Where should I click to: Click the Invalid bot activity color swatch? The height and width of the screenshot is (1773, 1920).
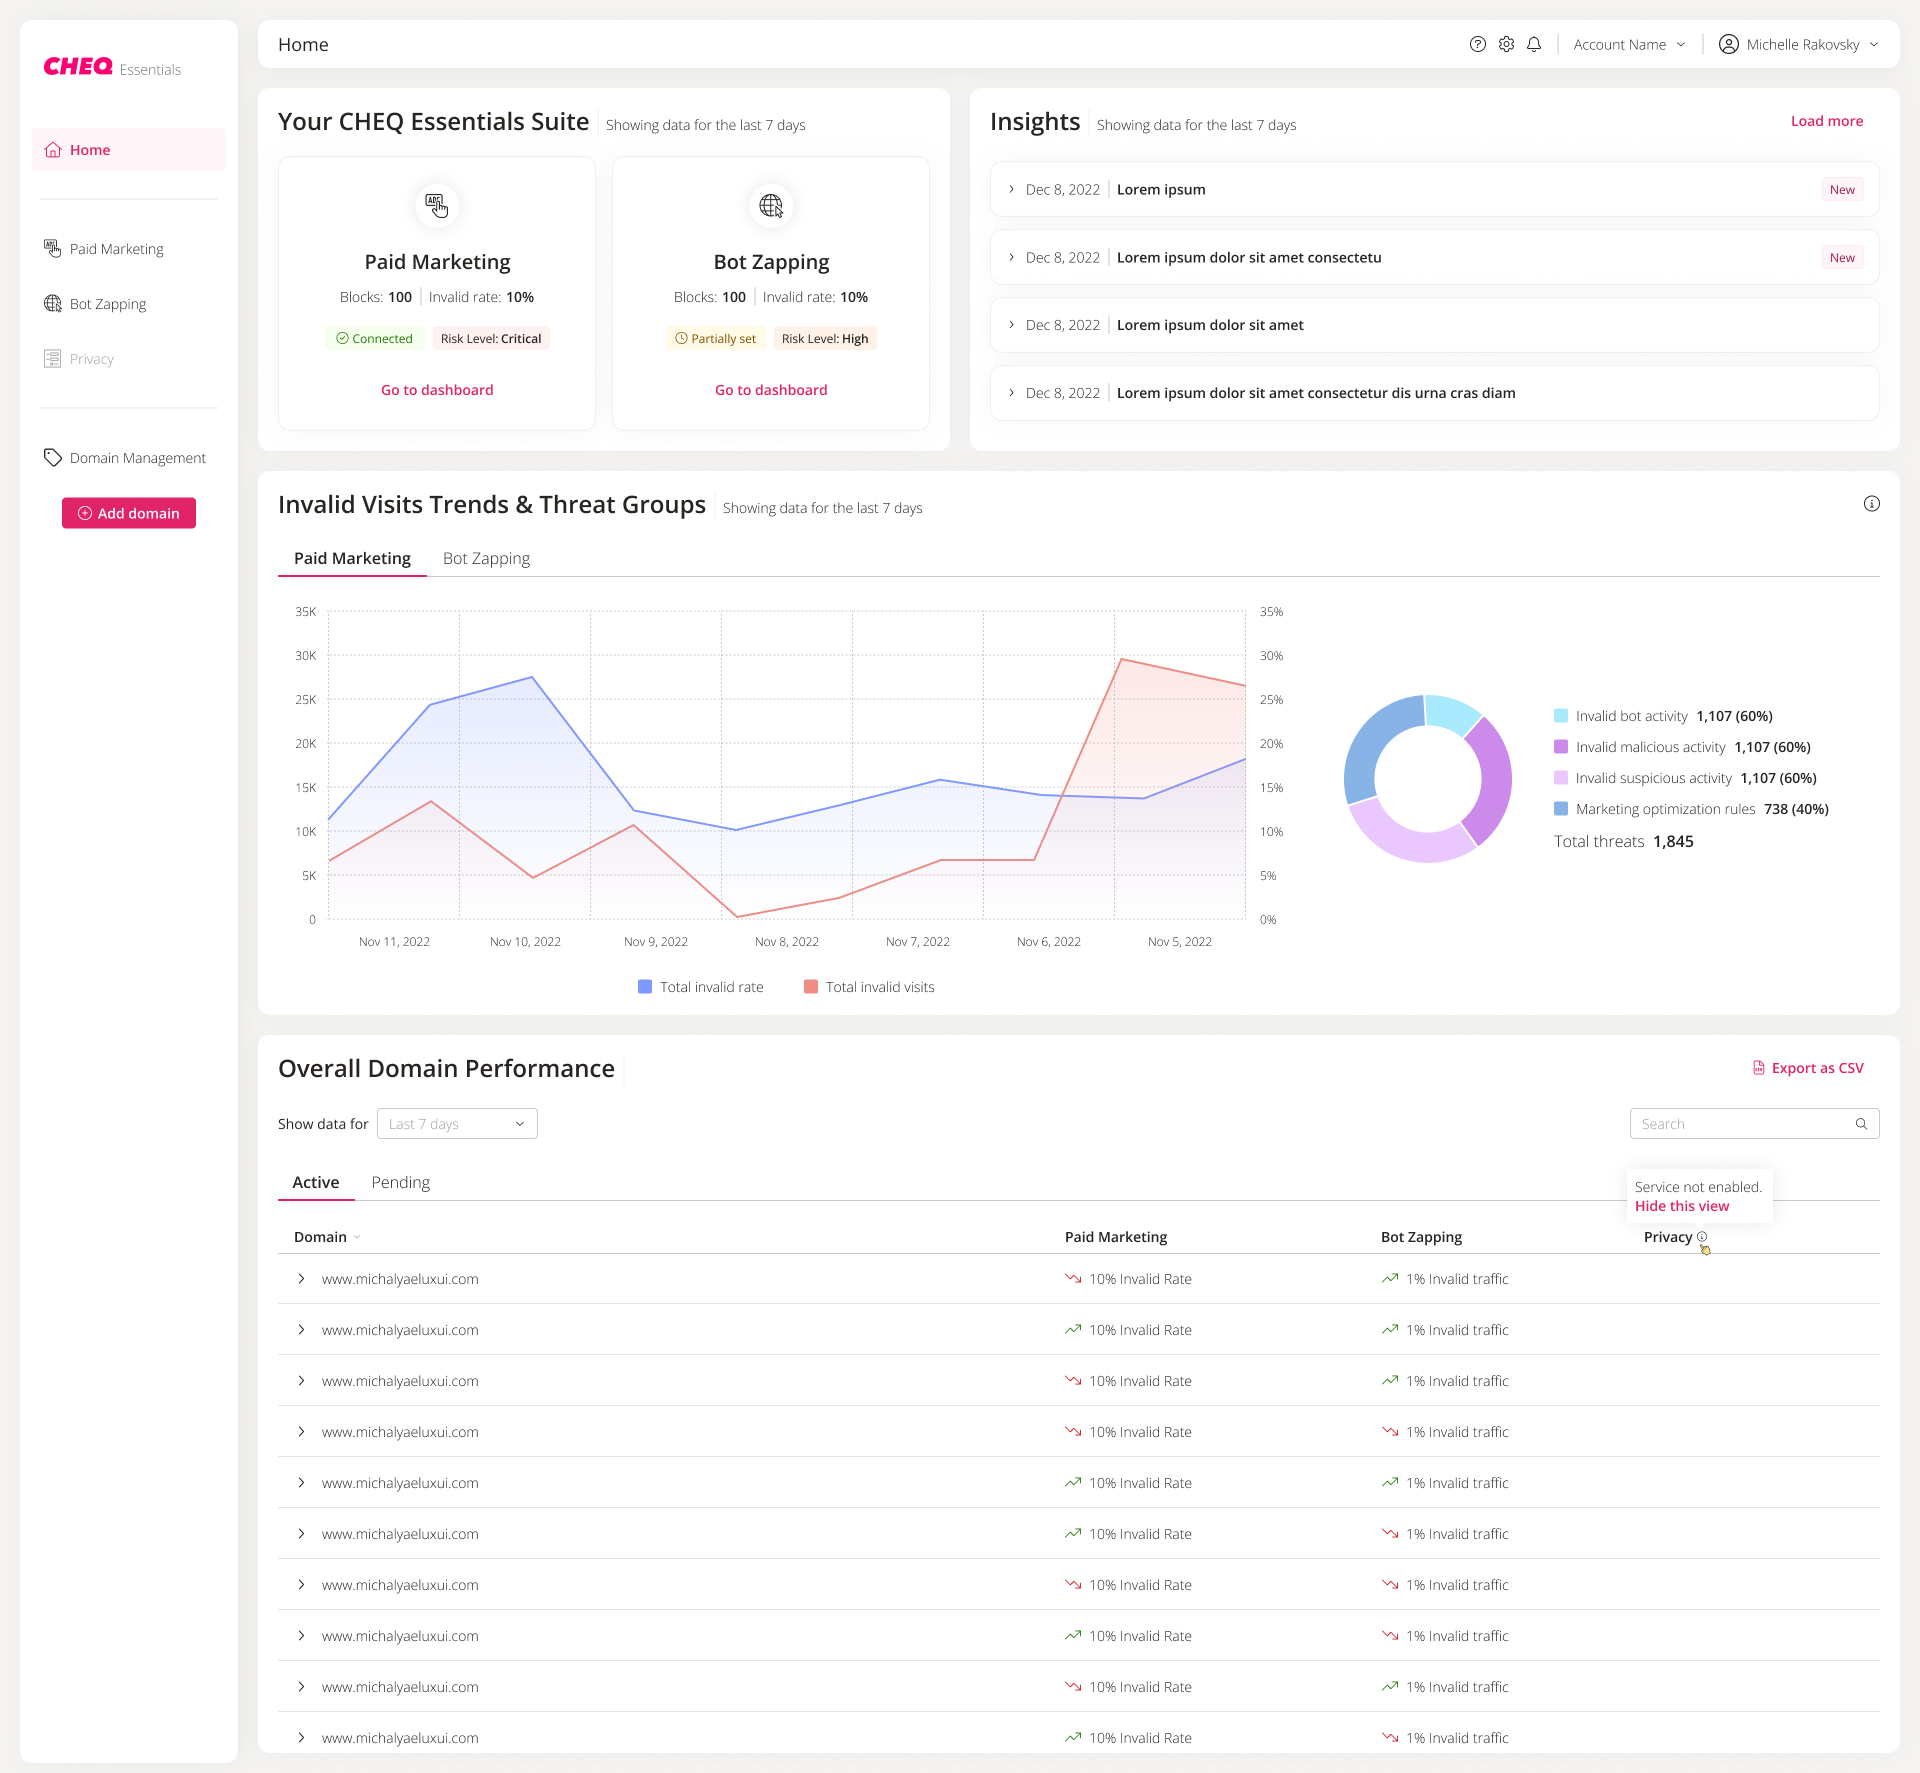(1560, 715)
